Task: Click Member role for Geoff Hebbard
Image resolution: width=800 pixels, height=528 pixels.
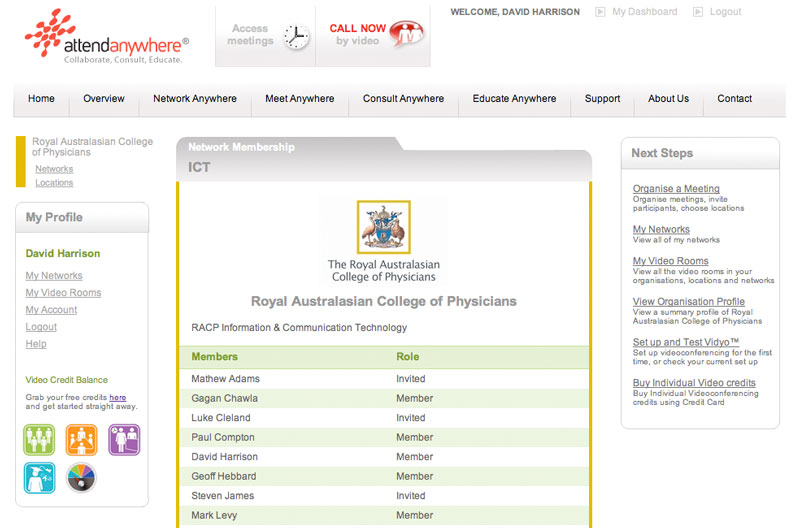Action: [x=414, y=476]
